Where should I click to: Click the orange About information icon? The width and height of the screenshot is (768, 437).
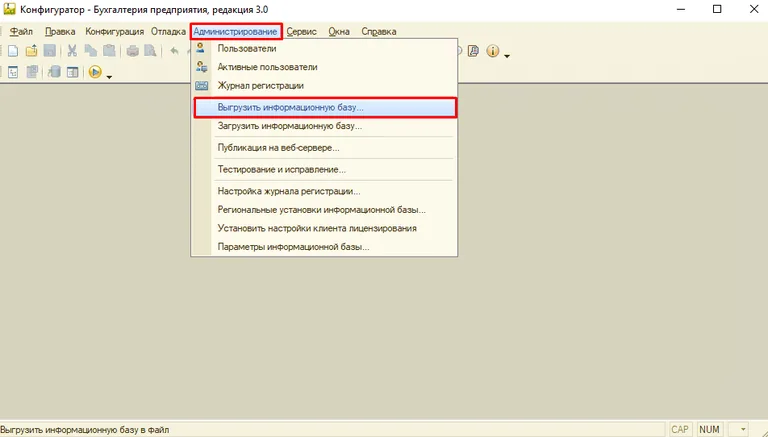pyautogui.click(x=492, y=51)
